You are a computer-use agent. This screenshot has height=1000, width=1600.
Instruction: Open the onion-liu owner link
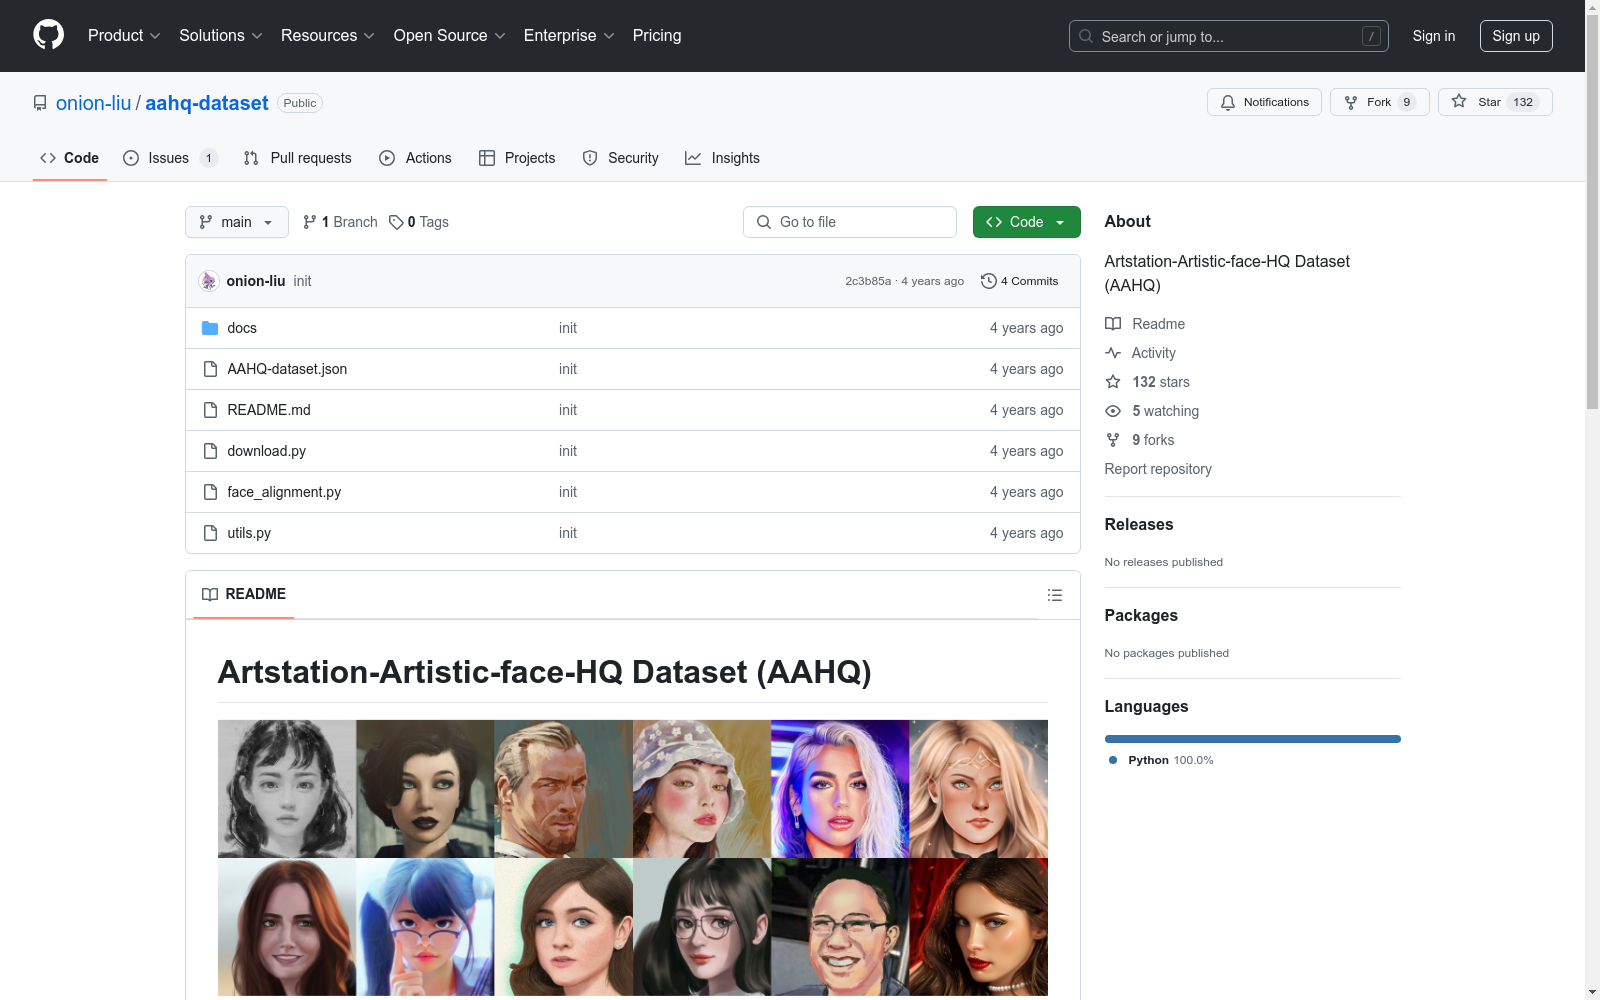tap(93, 103)
